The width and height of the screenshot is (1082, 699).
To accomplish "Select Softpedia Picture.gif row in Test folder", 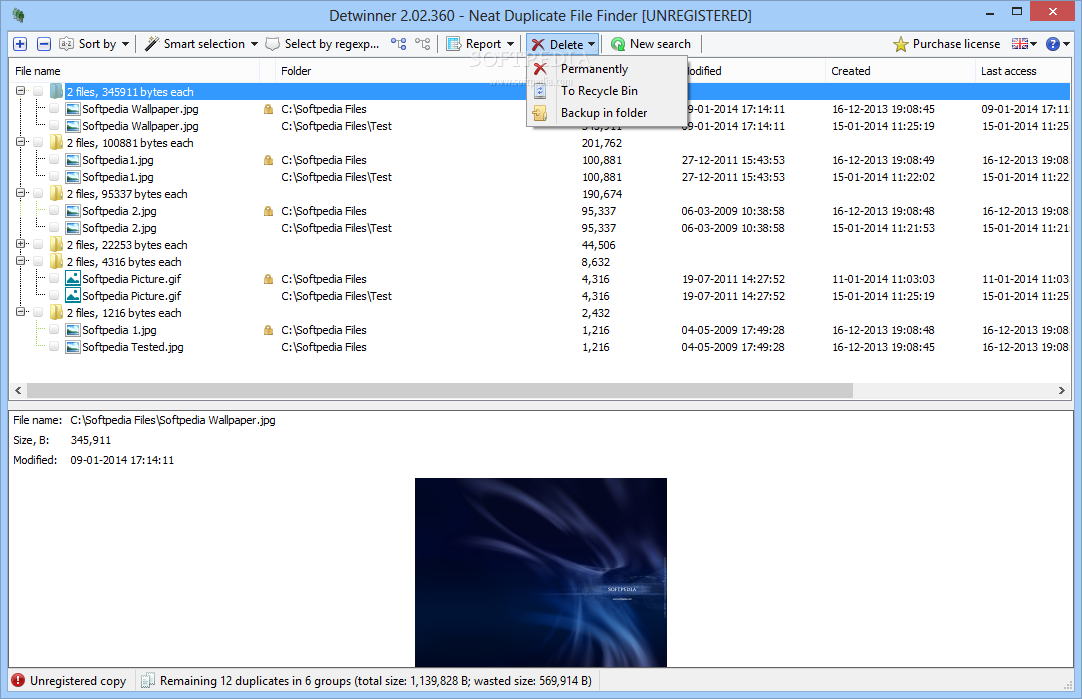I will 538,296.
